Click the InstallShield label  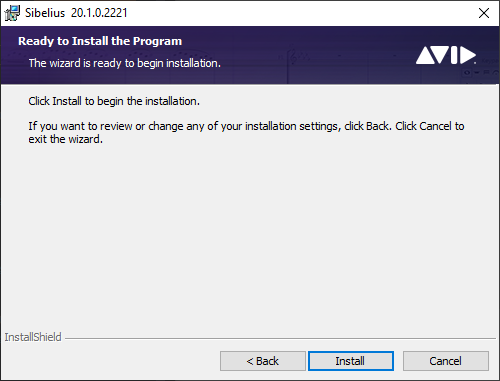[x=33, y=337]
